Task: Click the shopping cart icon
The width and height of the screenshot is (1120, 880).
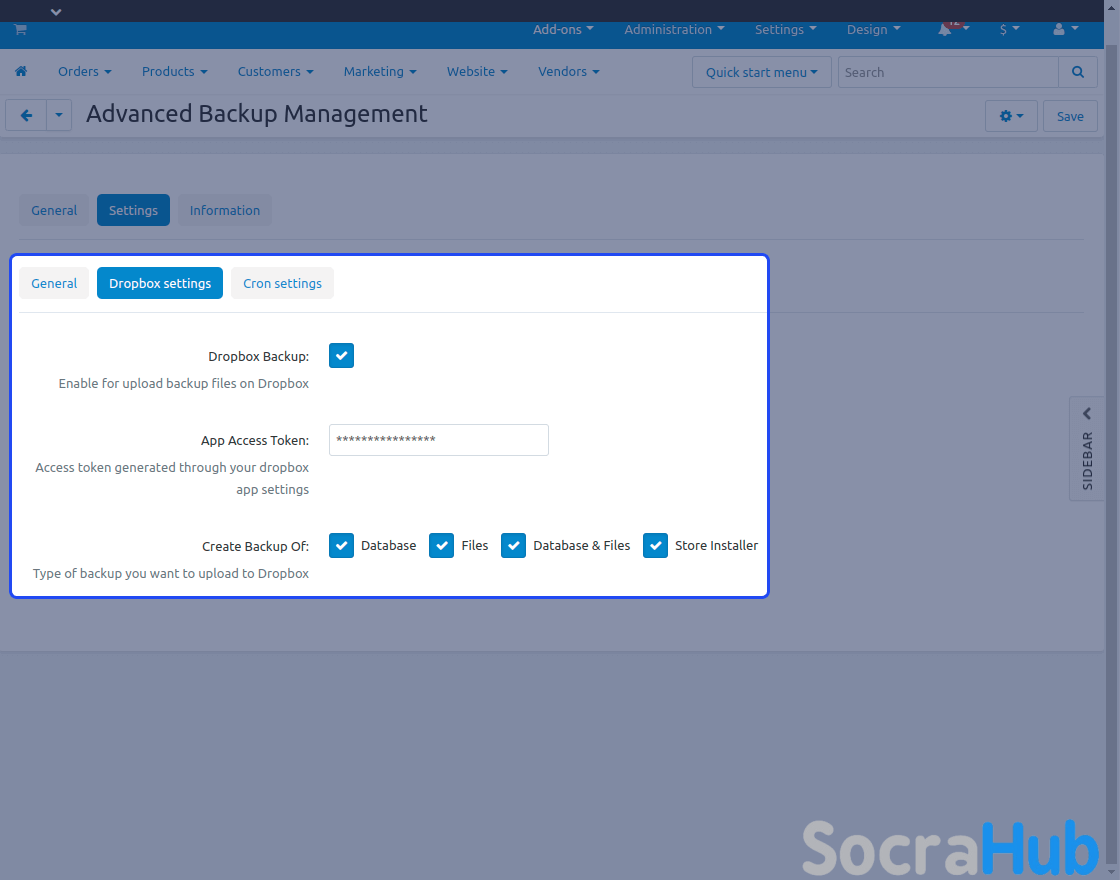Action: 20,30
